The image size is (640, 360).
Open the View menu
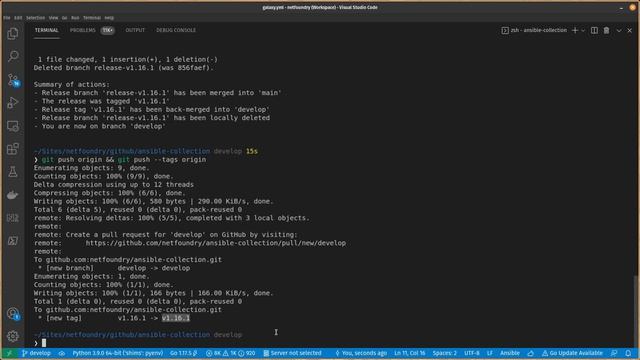click(x=53, y=18)
